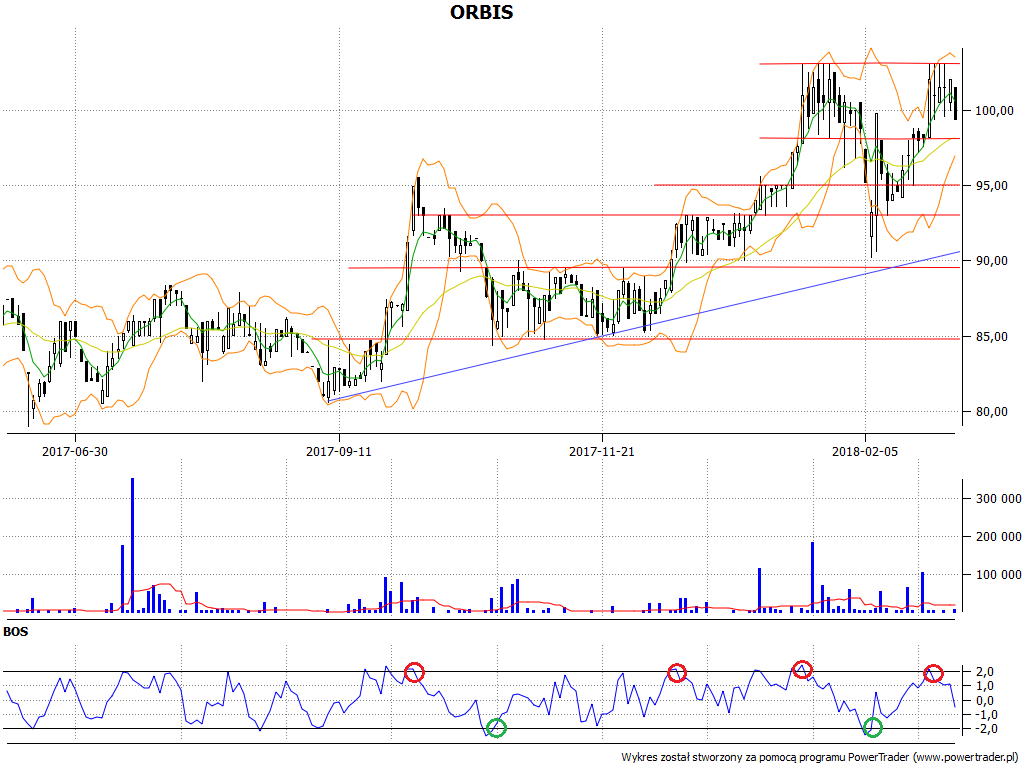Image resolution: width=1024 pixels, height=768 pixels.
Task: Click the BOS indicator label
Action: (x=16, y=632)
